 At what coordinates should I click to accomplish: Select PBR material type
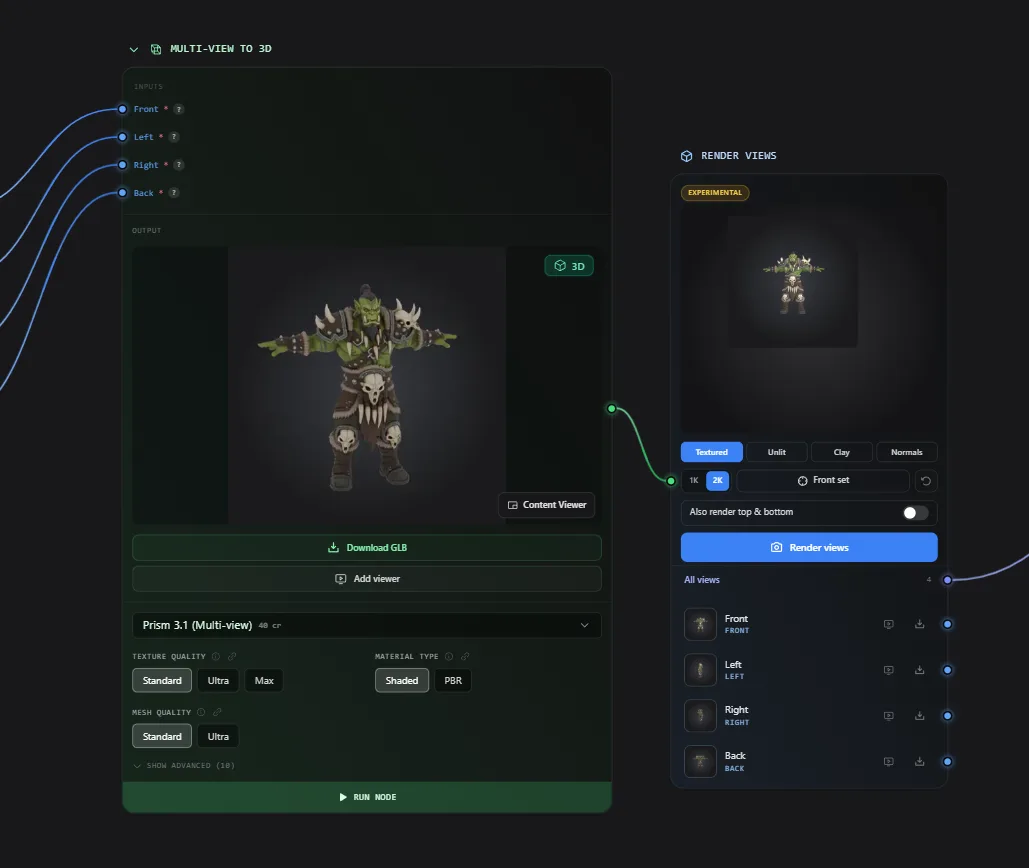click(x=453, y=680)
